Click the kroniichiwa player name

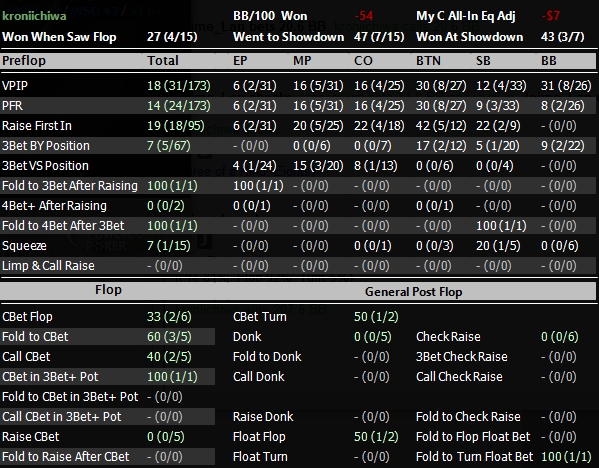(34, 16)
